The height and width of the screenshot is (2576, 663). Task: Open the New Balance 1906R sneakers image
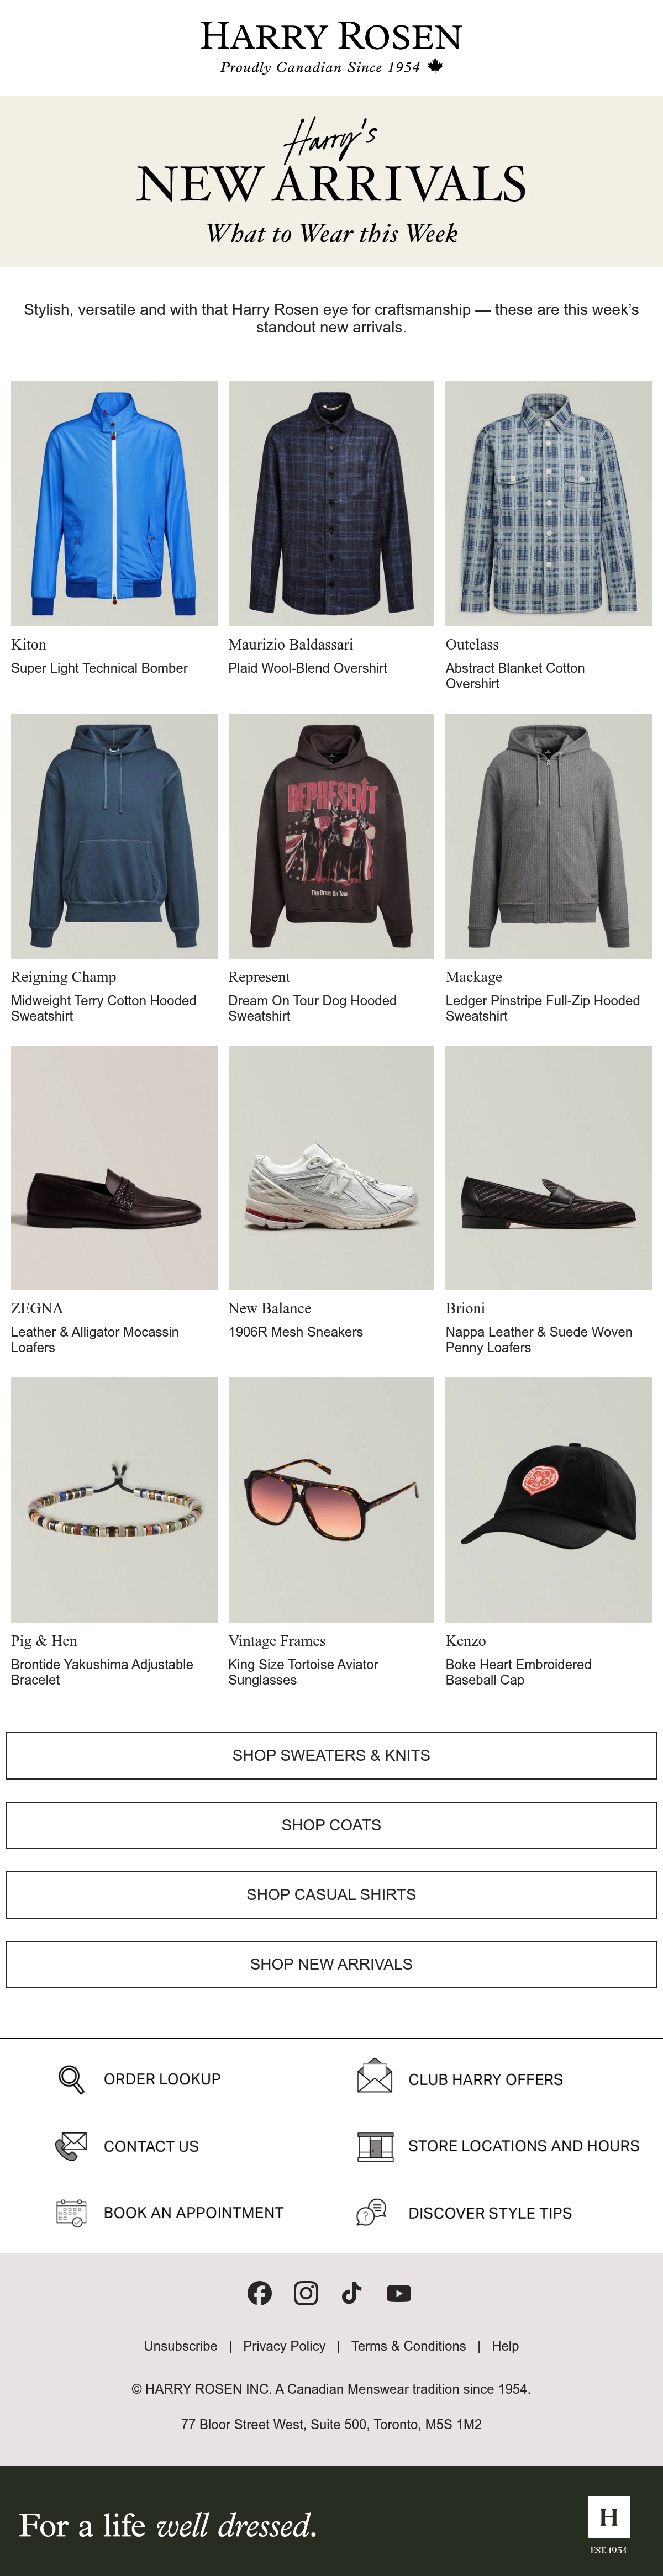click(x=331, y=1168)
